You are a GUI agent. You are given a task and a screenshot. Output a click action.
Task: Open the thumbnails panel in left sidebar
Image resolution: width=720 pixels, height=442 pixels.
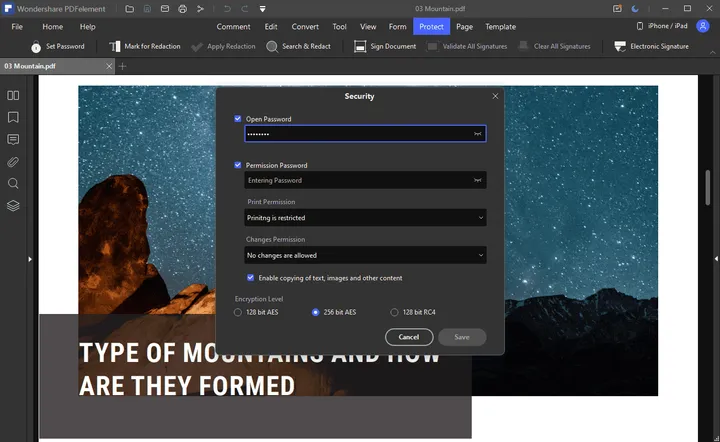pyautogui.click(x=13, y=95)
